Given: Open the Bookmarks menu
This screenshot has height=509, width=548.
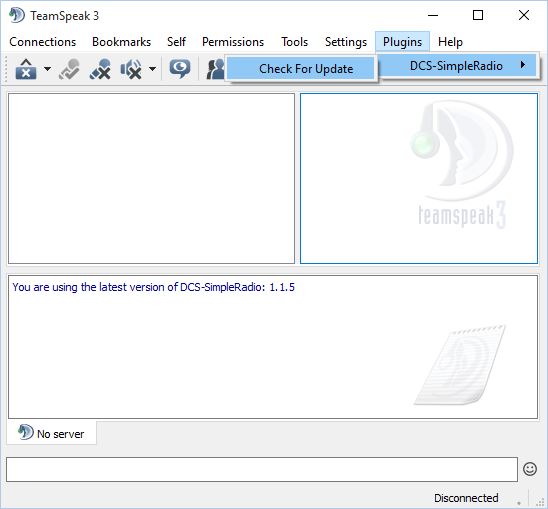Looking at the screenshot, I should [122, 42].
